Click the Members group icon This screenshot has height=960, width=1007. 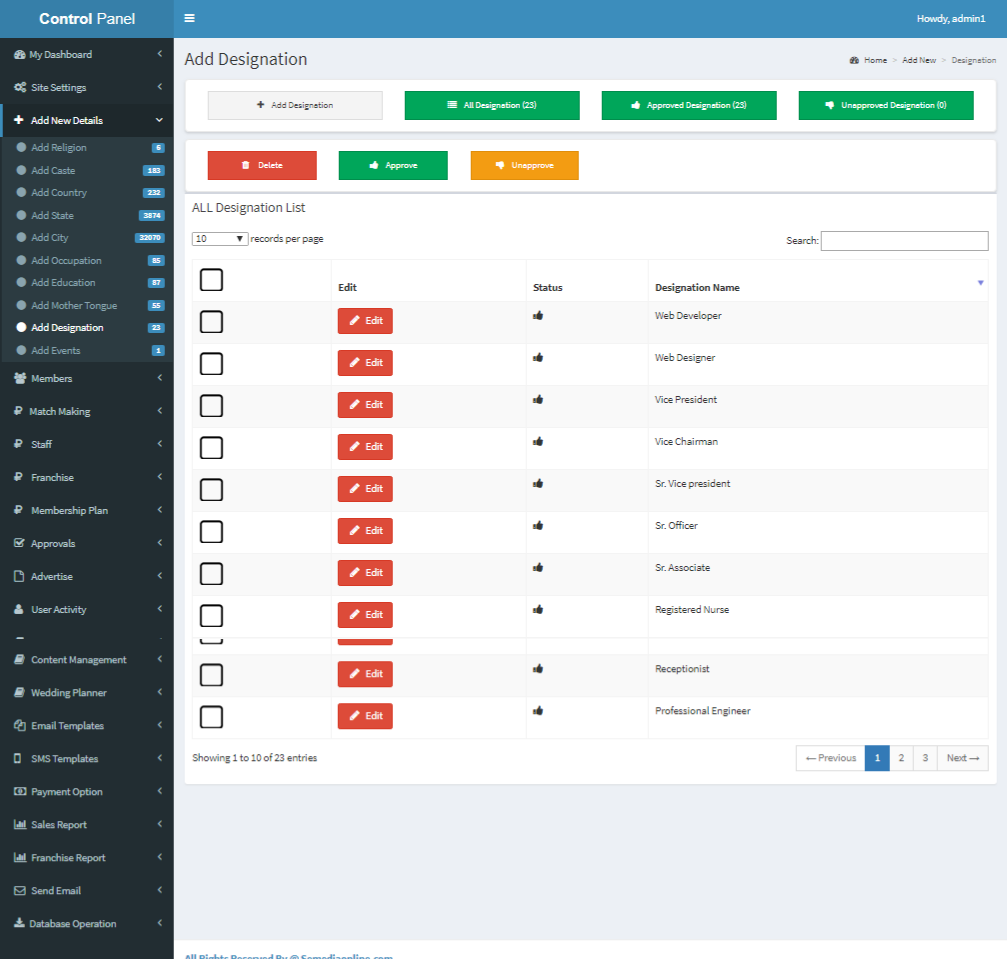click(21, 378)
